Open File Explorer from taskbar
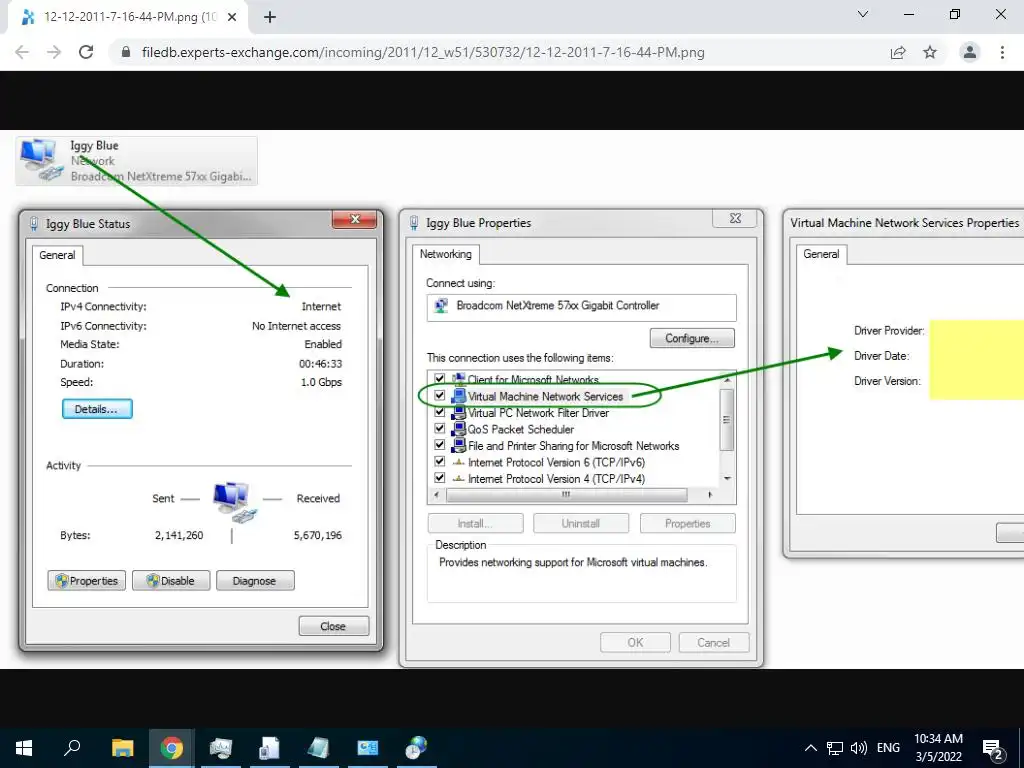This screenshot has width=1024, height=768. coord(122,748)
